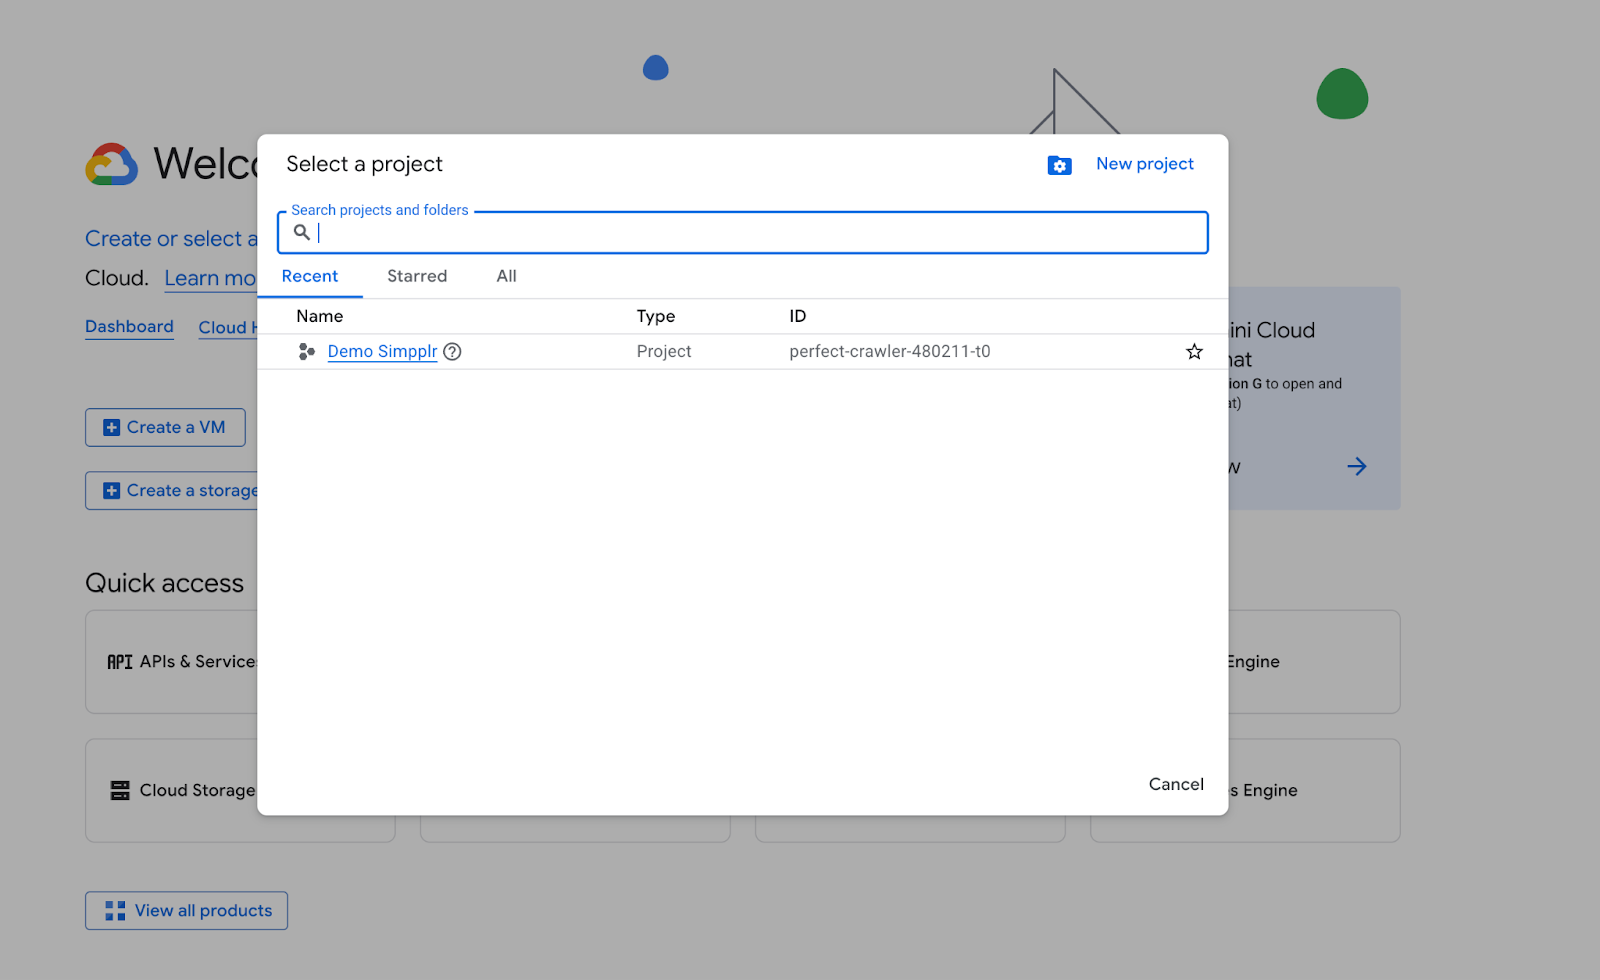The image size is (1600, 980).
Task: Click the Name column header
Action: 320,317
